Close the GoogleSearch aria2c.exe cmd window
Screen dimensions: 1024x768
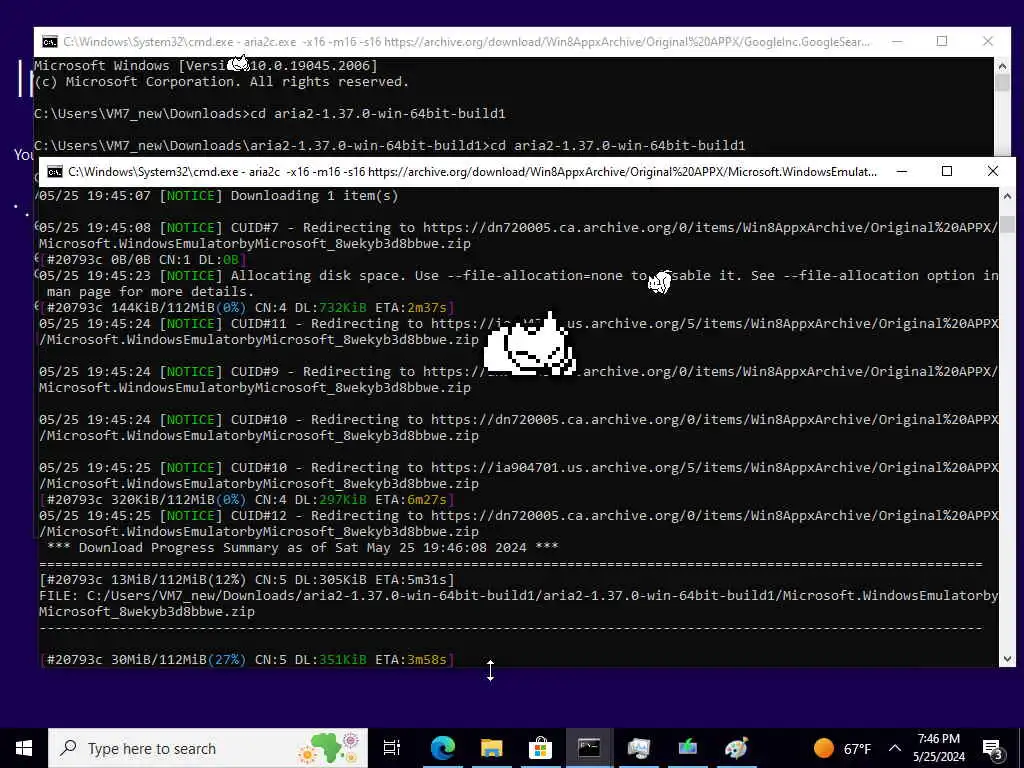(988, 41)
